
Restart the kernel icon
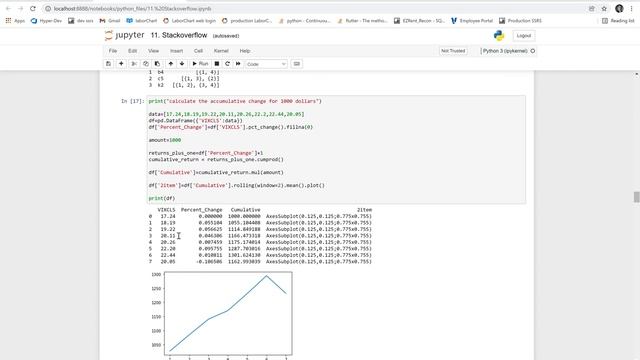click(227, 64)
